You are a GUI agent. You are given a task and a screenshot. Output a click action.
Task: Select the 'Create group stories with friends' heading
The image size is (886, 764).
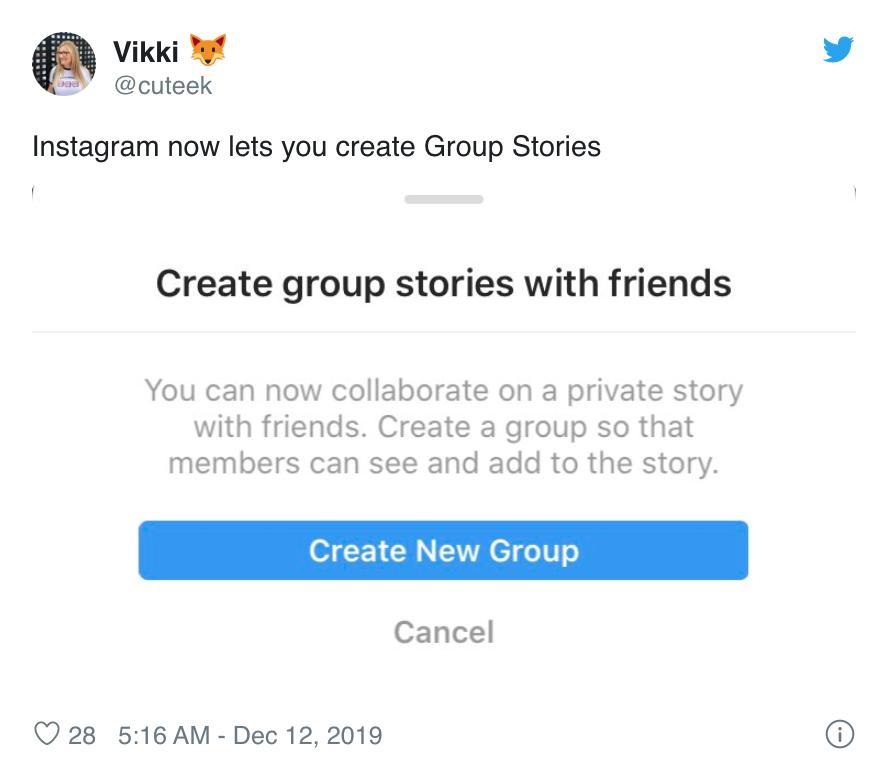coord(444,284)
